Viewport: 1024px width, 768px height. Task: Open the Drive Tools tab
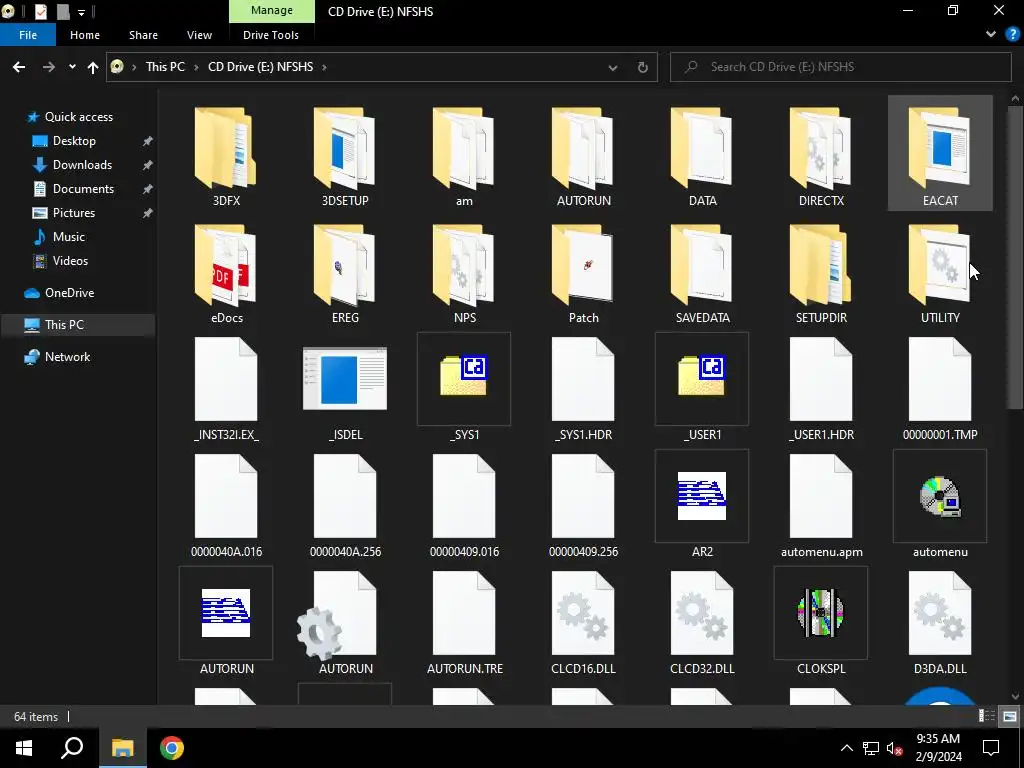click(x=271, y=35)
